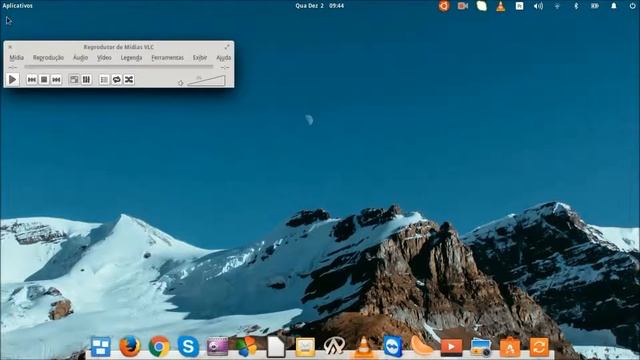
Task: Open the Exibir menu
Action: 200,58
